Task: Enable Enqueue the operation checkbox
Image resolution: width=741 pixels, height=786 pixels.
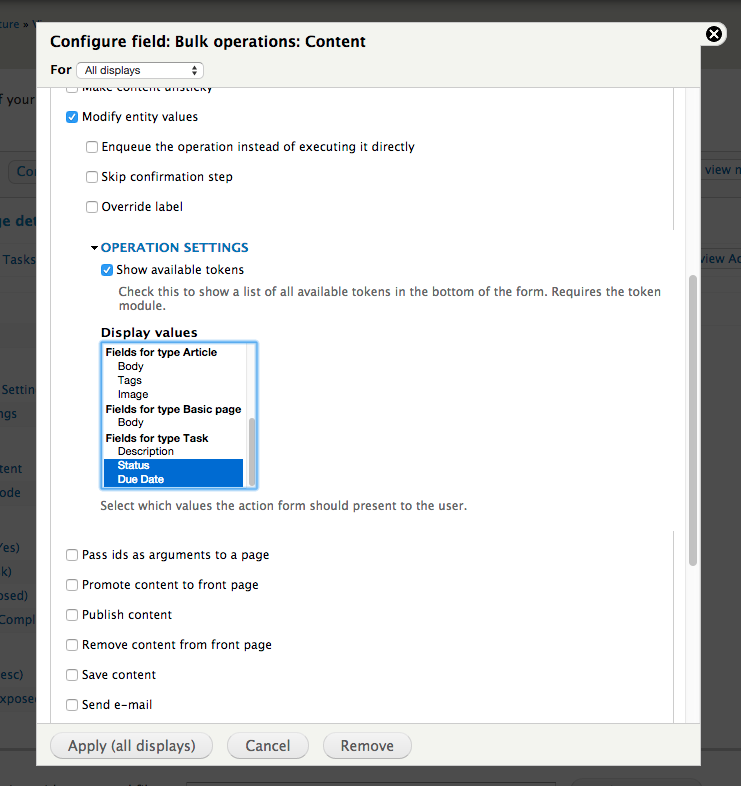Action: [x=92, y=147]
